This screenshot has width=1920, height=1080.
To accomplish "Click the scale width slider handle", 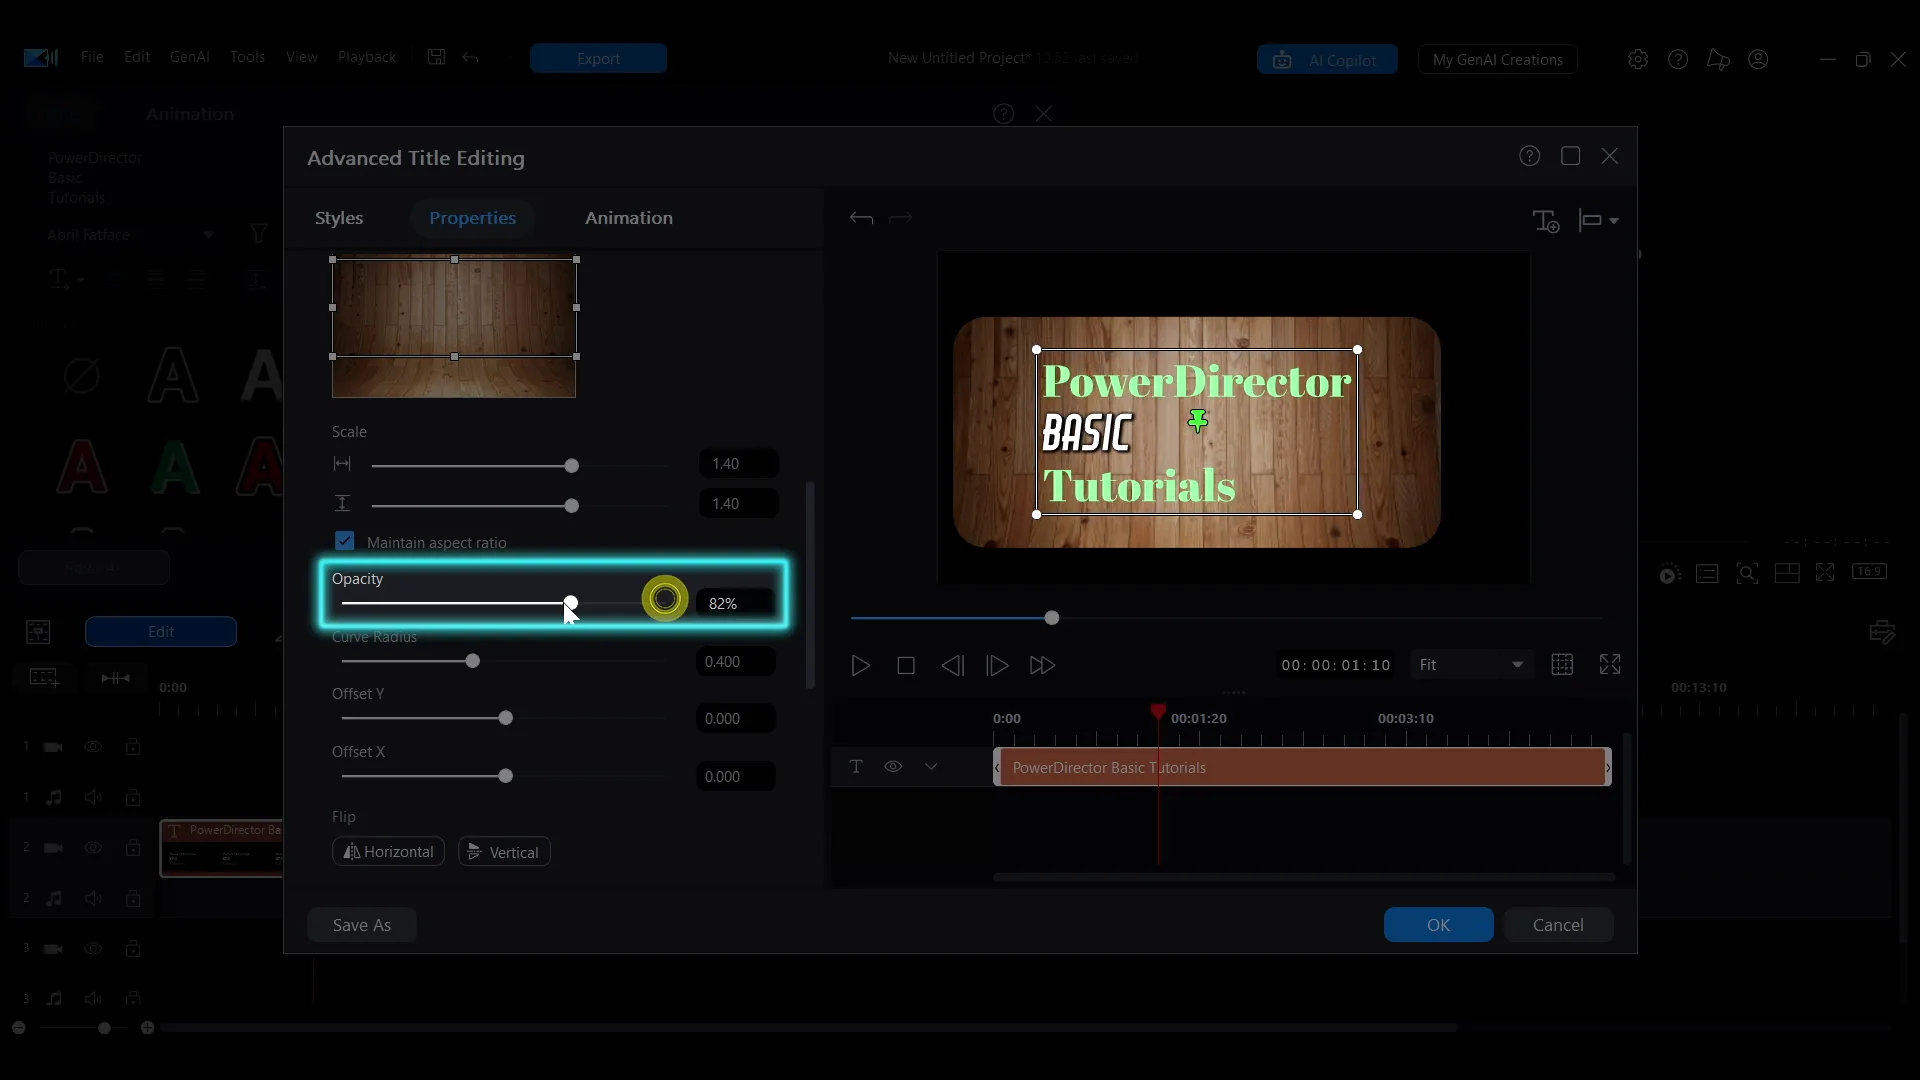I will pyautogui.click(x=571, y=466).
